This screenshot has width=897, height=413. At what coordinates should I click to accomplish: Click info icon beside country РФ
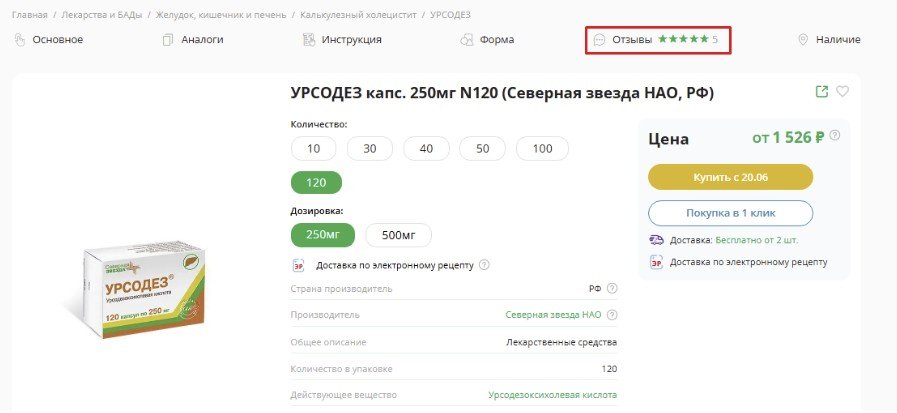point(612,289)
